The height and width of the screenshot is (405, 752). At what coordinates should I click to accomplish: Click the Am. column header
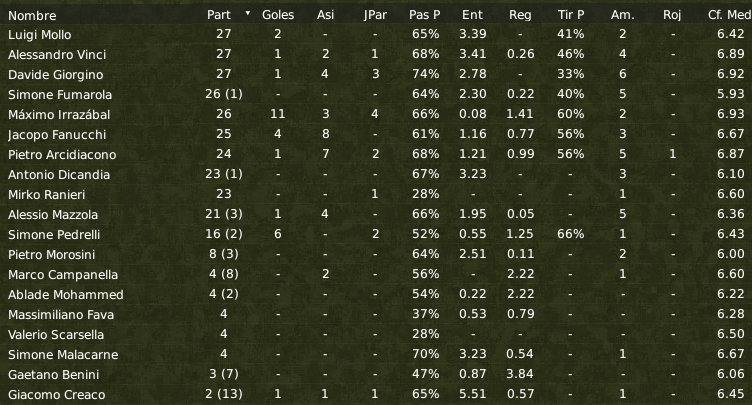click(x=623, y=15)
